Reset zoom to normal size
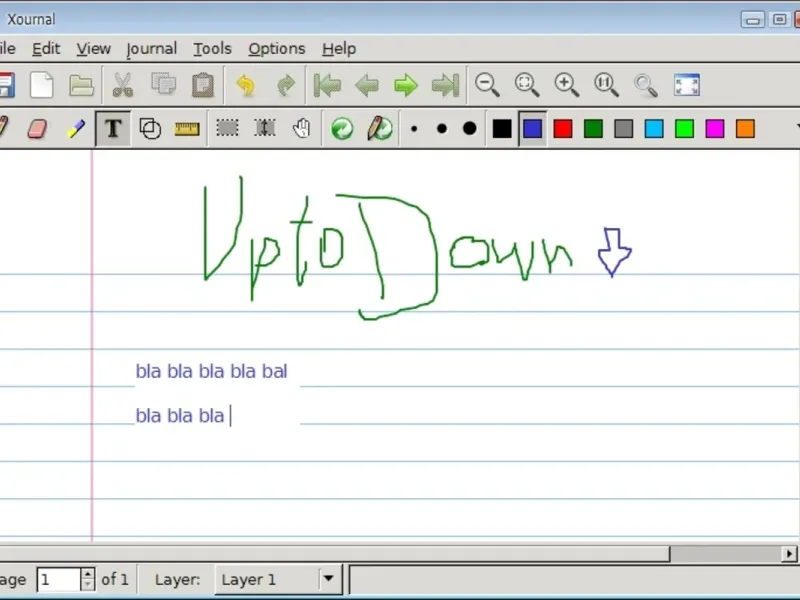The width and height of the screenshot is (800, 600). point(606,85)
